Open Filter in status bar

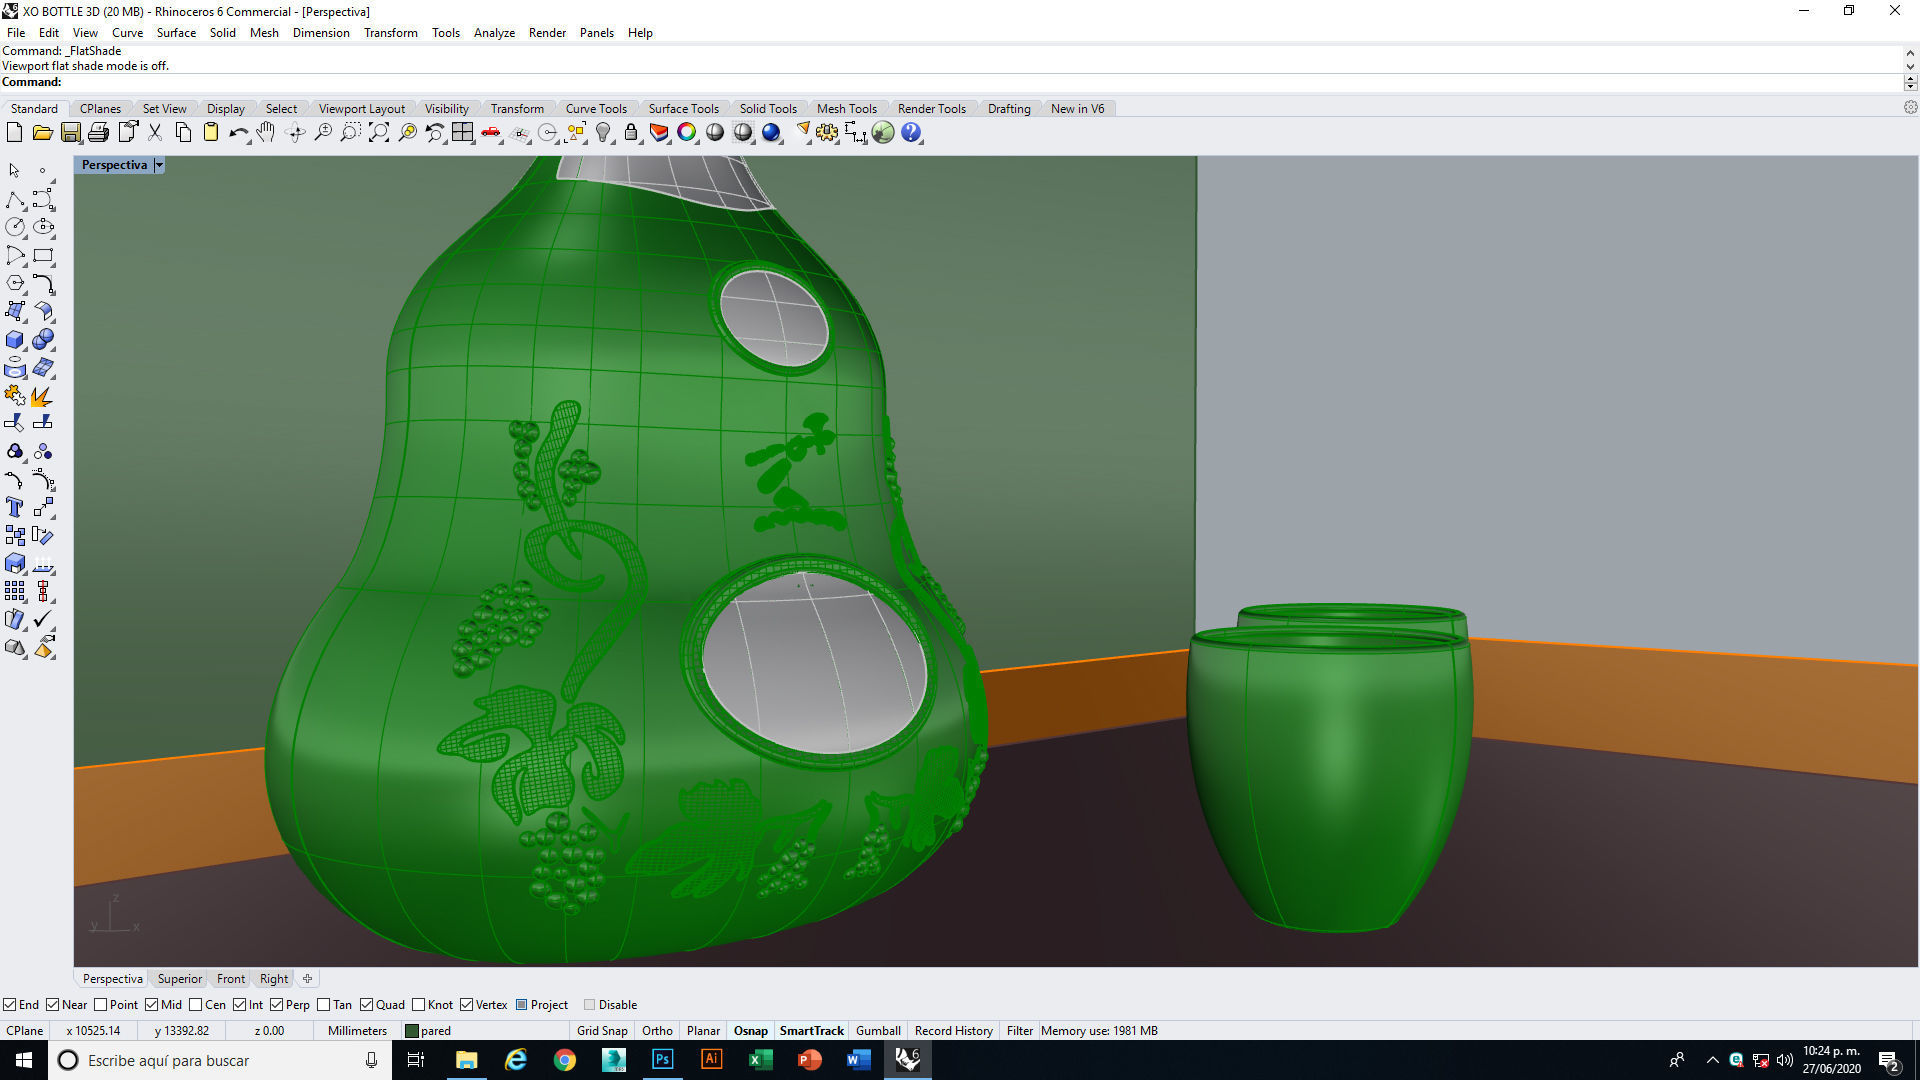pos(1019,1031)
